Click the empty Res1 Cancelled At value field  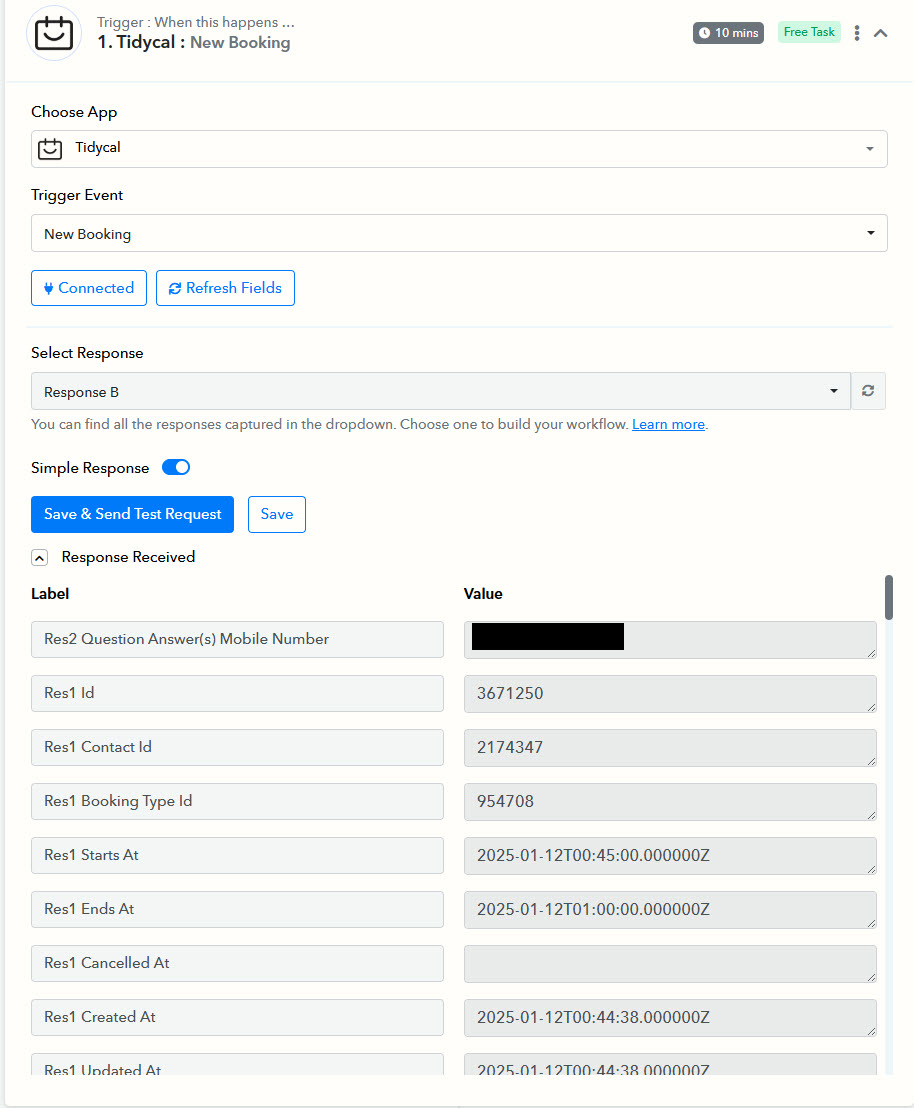point(670,964)
